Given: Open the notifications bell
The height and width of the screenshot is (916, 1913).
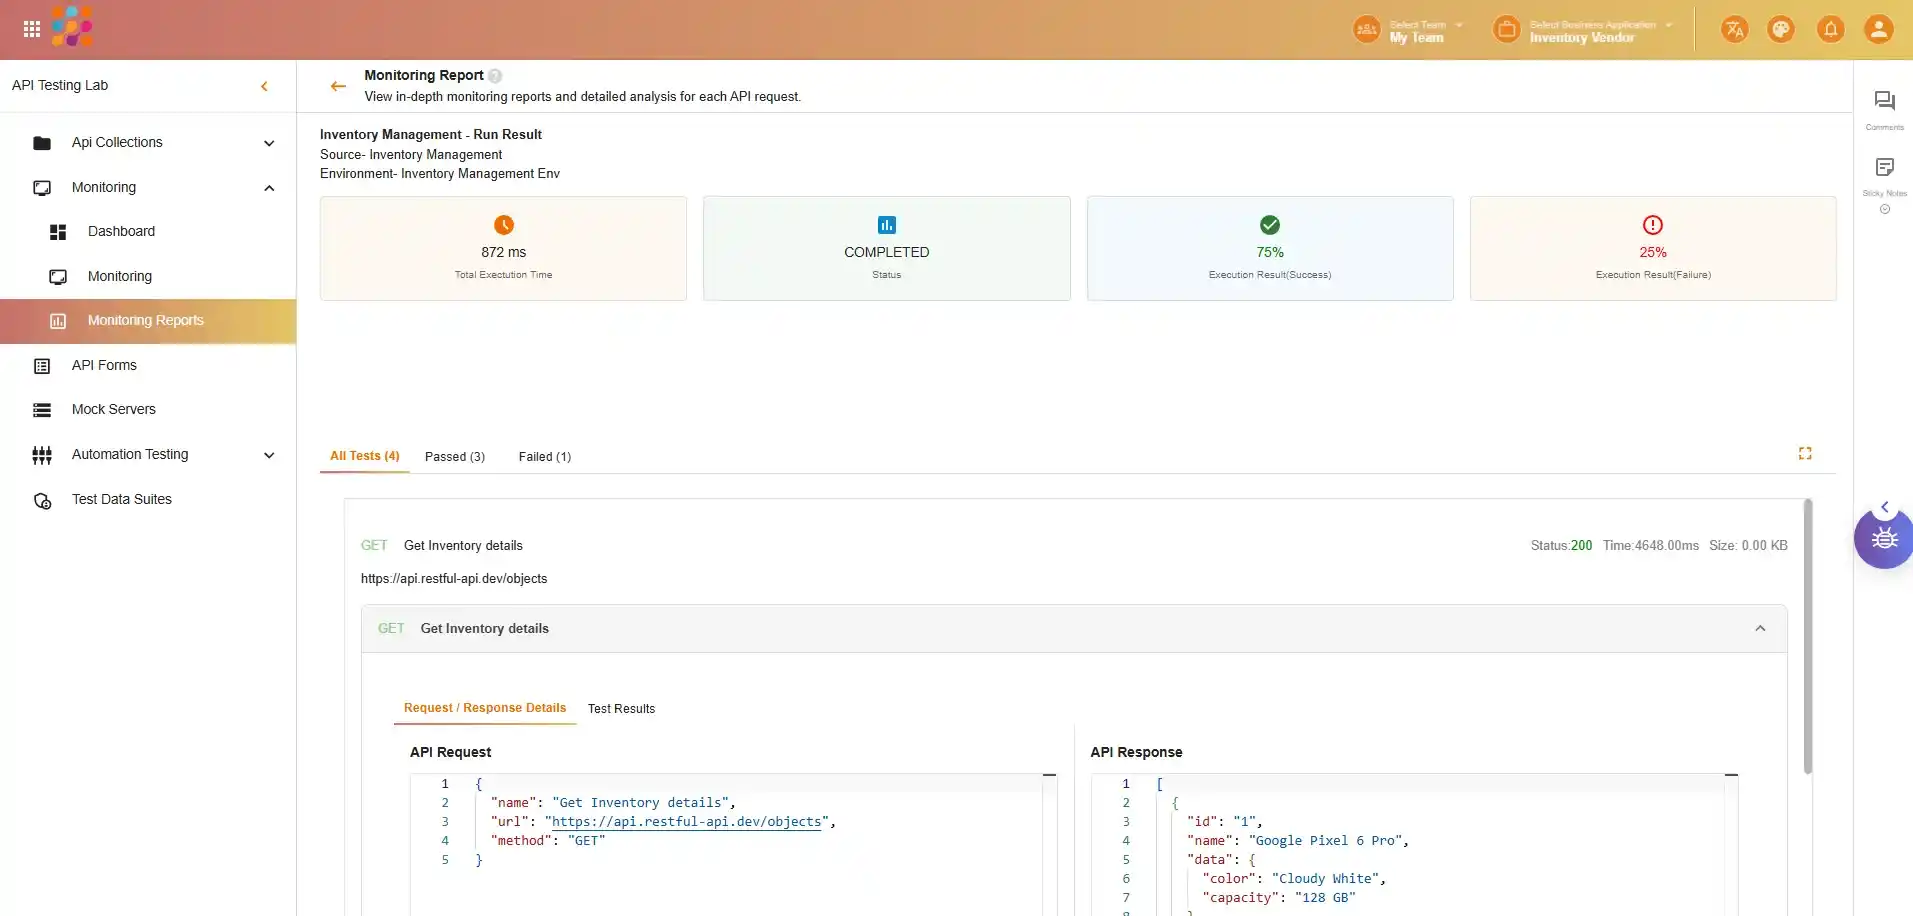Looking at the screenshot, I should tap(1830, 29).
